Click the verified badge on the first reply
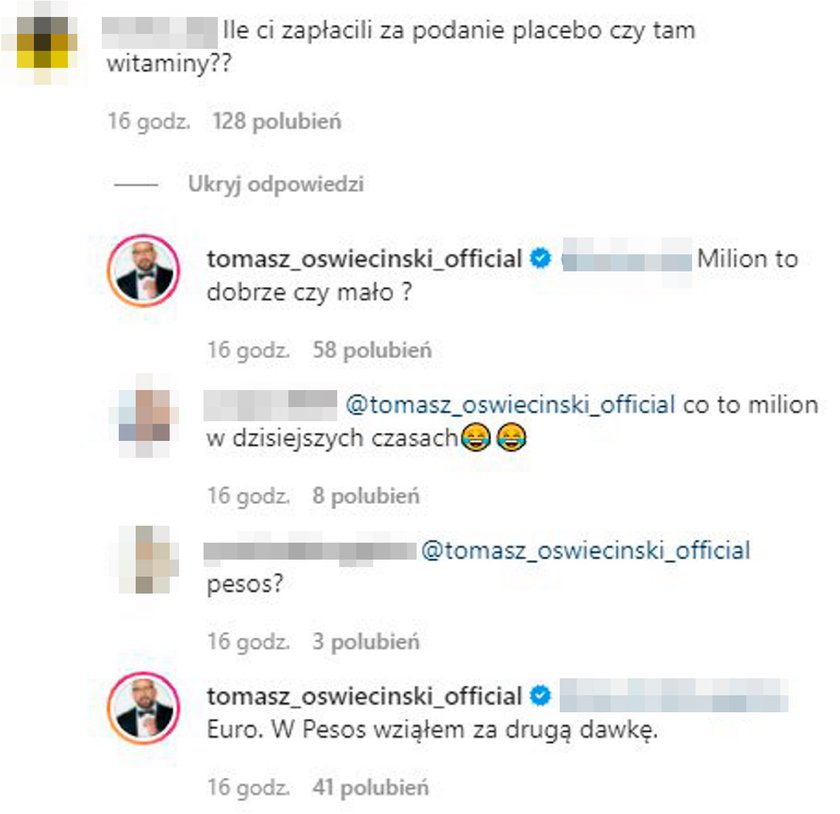Image resolution: width=840 pixels, height=814 pixels. 540,259
